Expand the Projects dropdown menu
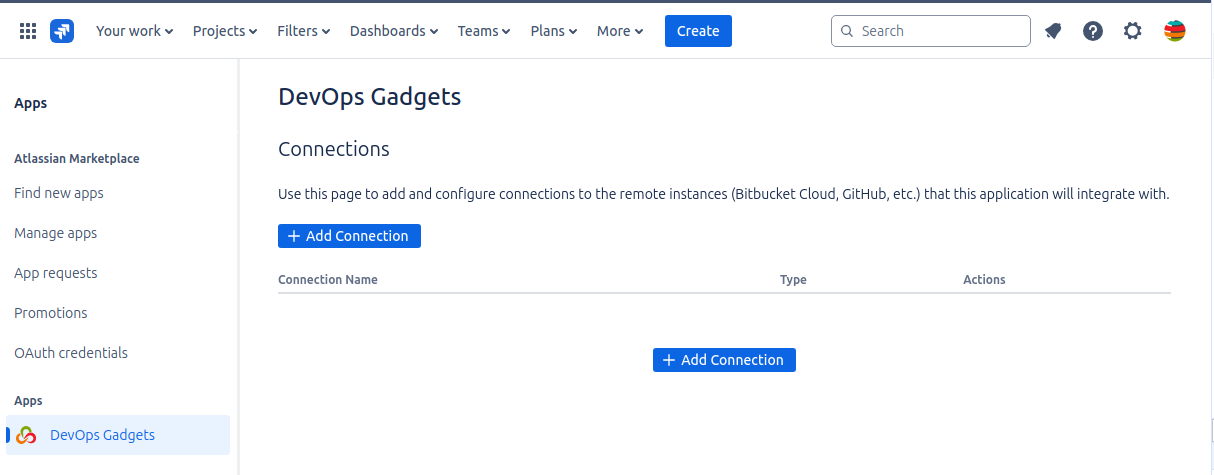Image resolution: width=1214 pixels, height=475 pixels. click(x=225, y=31)
